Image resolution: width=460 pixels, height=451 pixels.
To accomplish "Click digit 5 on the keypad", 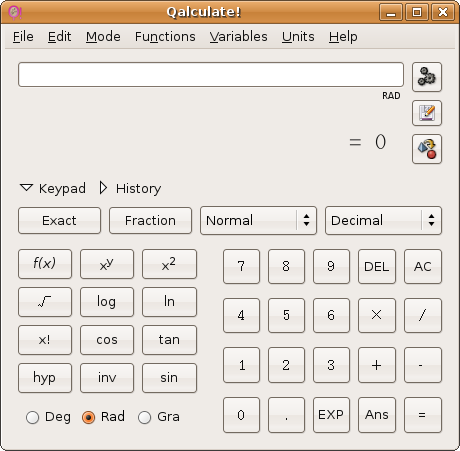I will [x=286, y=315].
